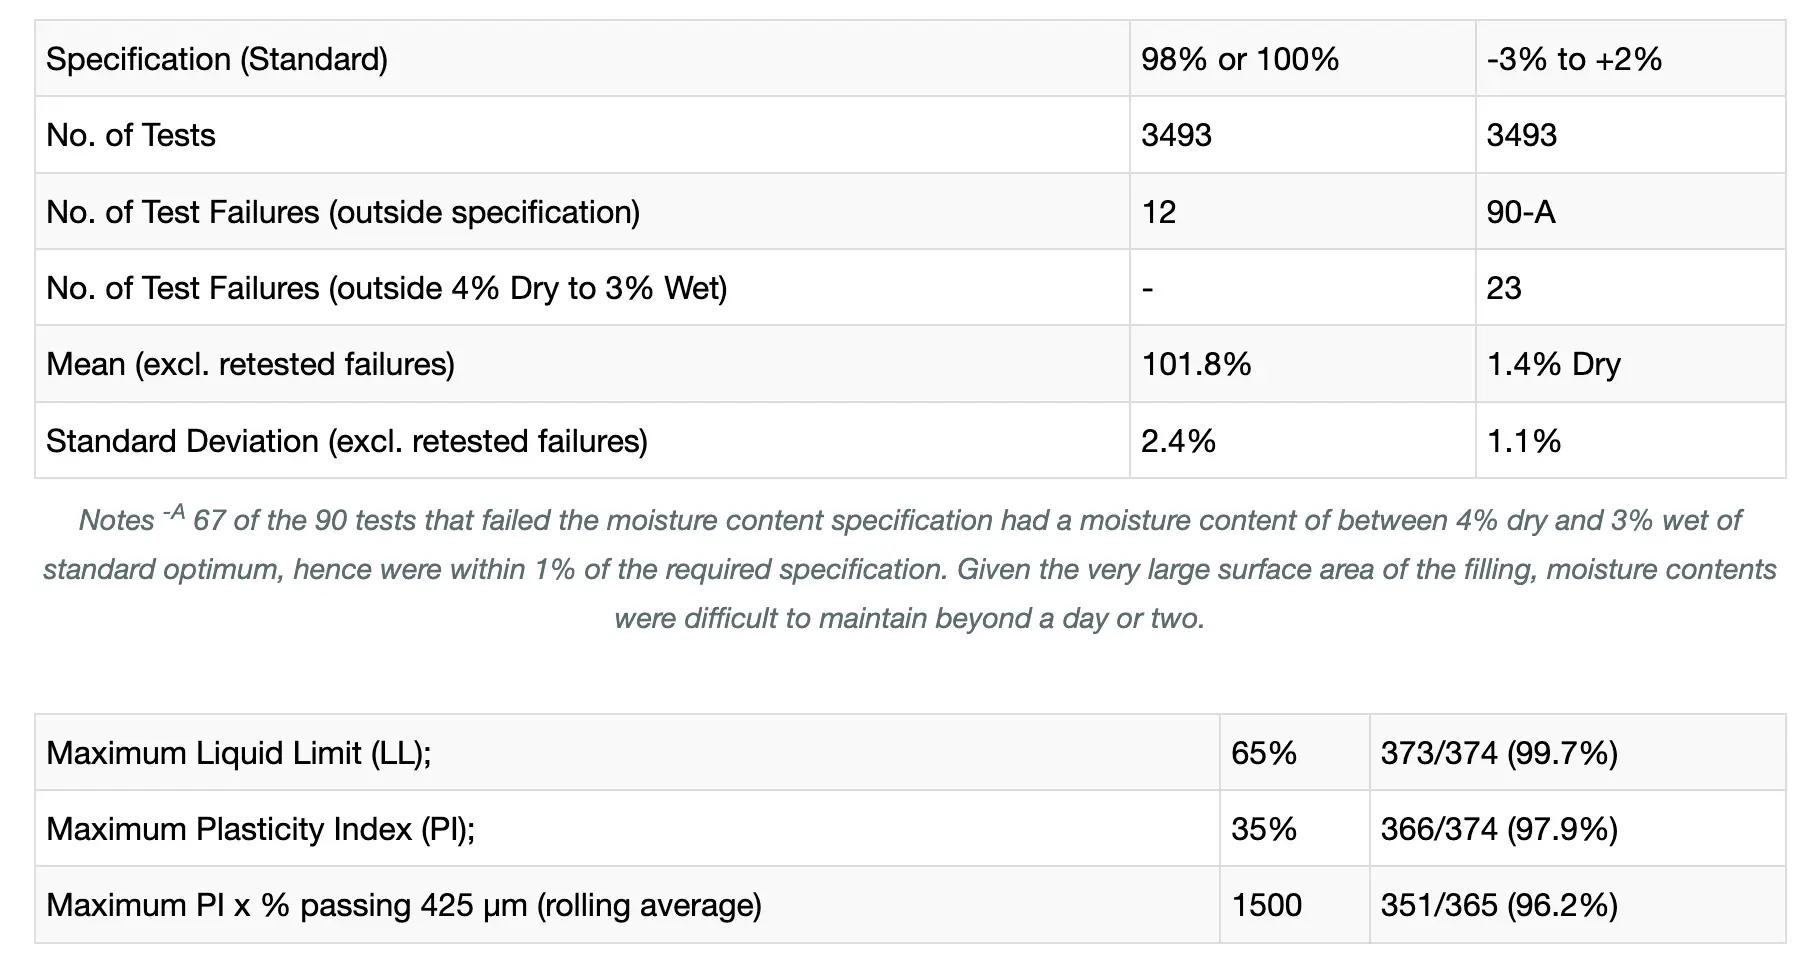Click the "outside 4% Dry to 3% Wet" row
This screenshot has height=968, width=1808.
click(x=910, y=288)
